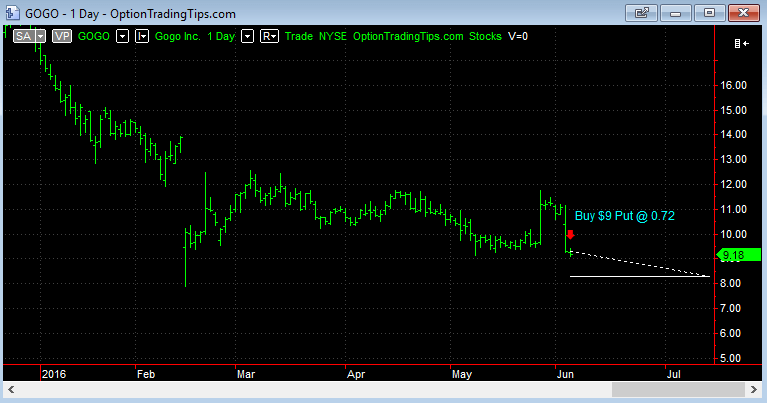Click the chart window icon in the title bar

pos(12,13)
